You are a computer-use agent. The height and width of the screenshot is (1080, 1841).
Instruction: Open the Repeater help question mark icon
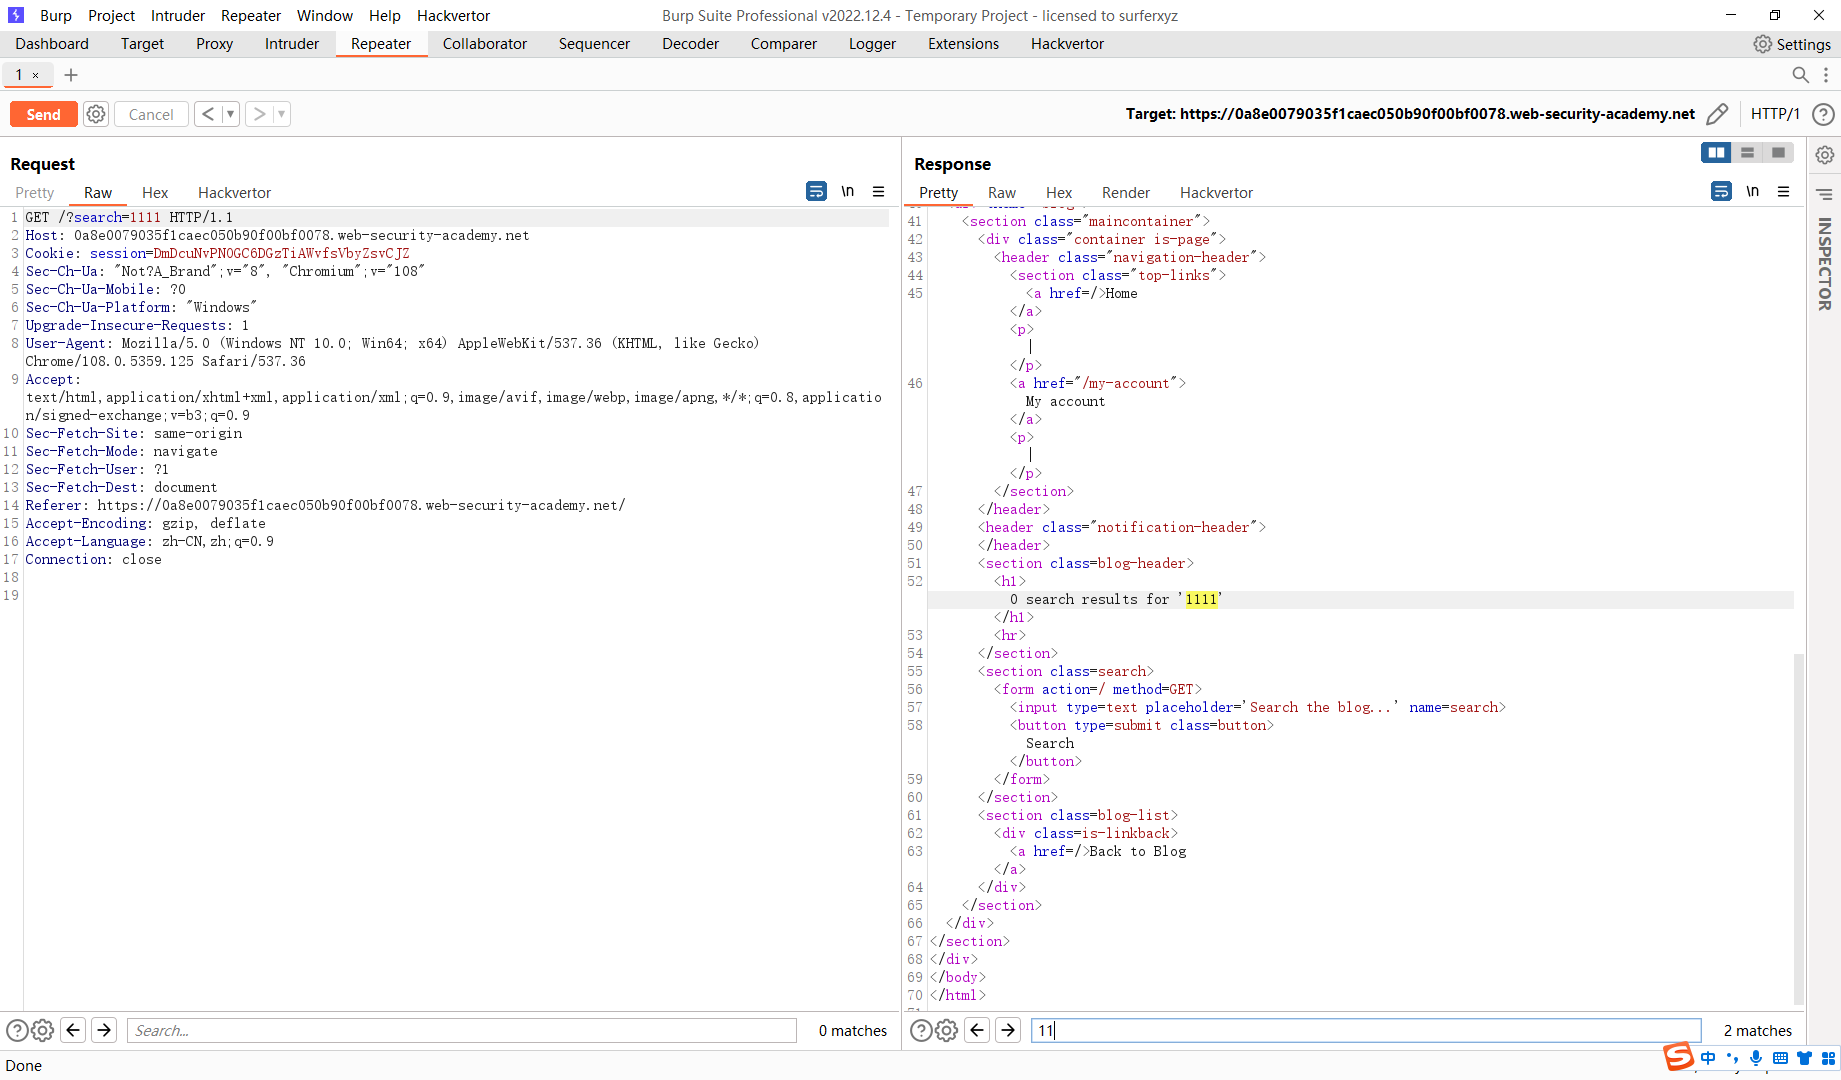tap(1823, 114)
